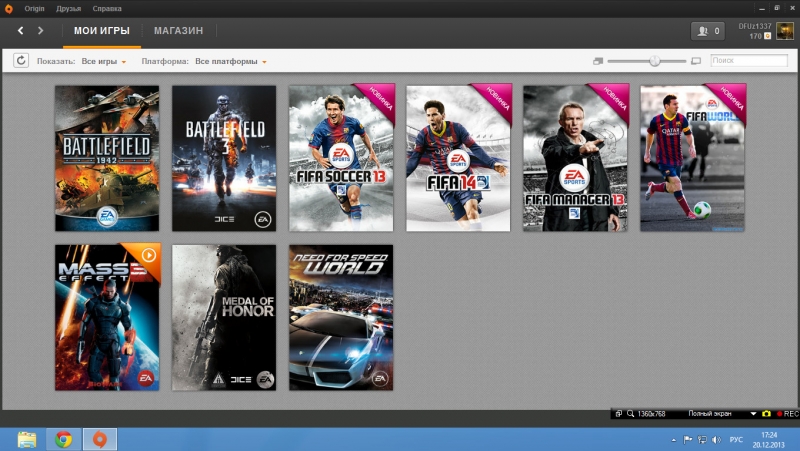
Task: Click the refresh games list icon
Action: point(21,61)
